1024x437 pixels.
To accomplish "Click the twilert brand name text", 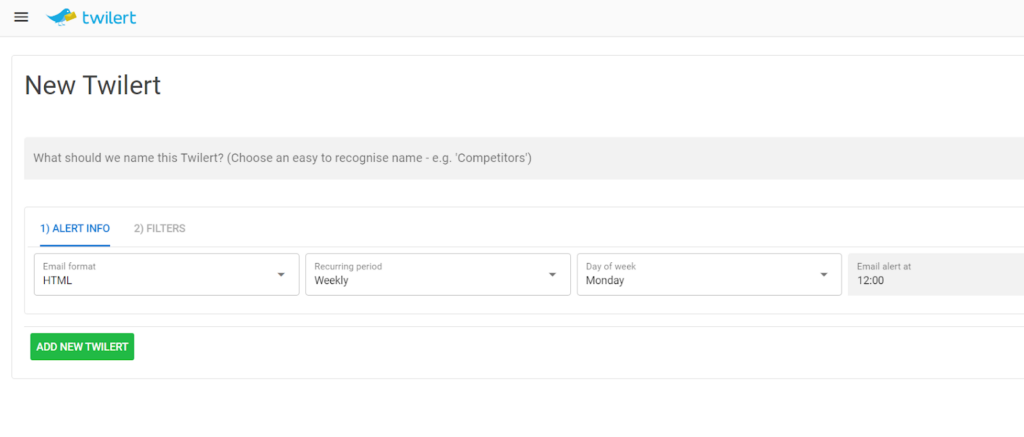I will point(110,17).
